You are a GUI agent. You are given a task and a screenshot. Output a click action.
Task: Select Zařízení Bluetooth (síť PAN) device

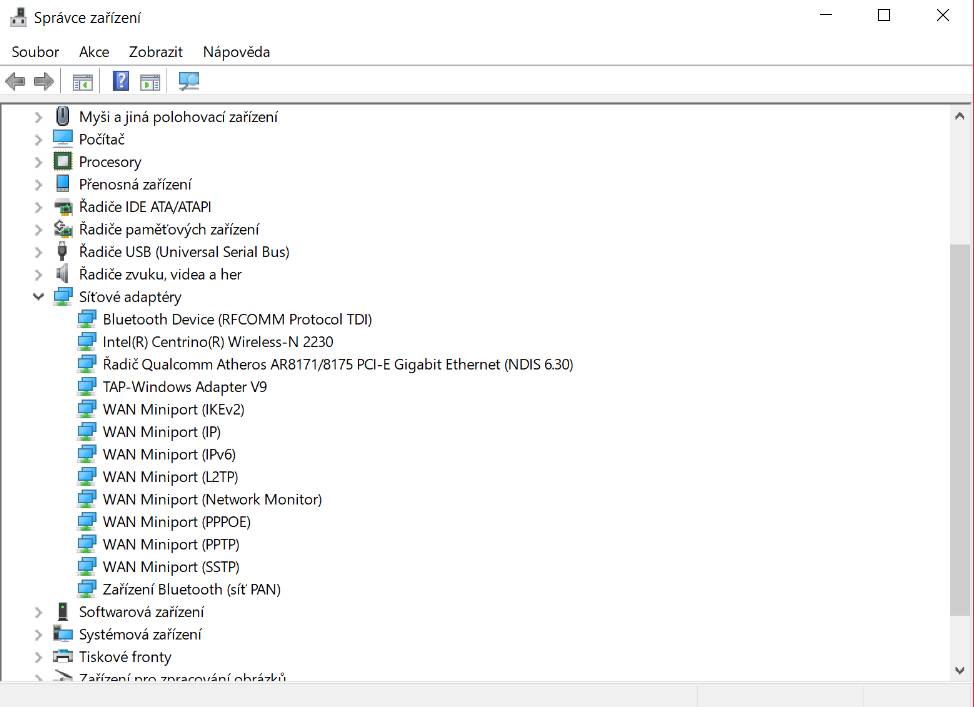191,589
